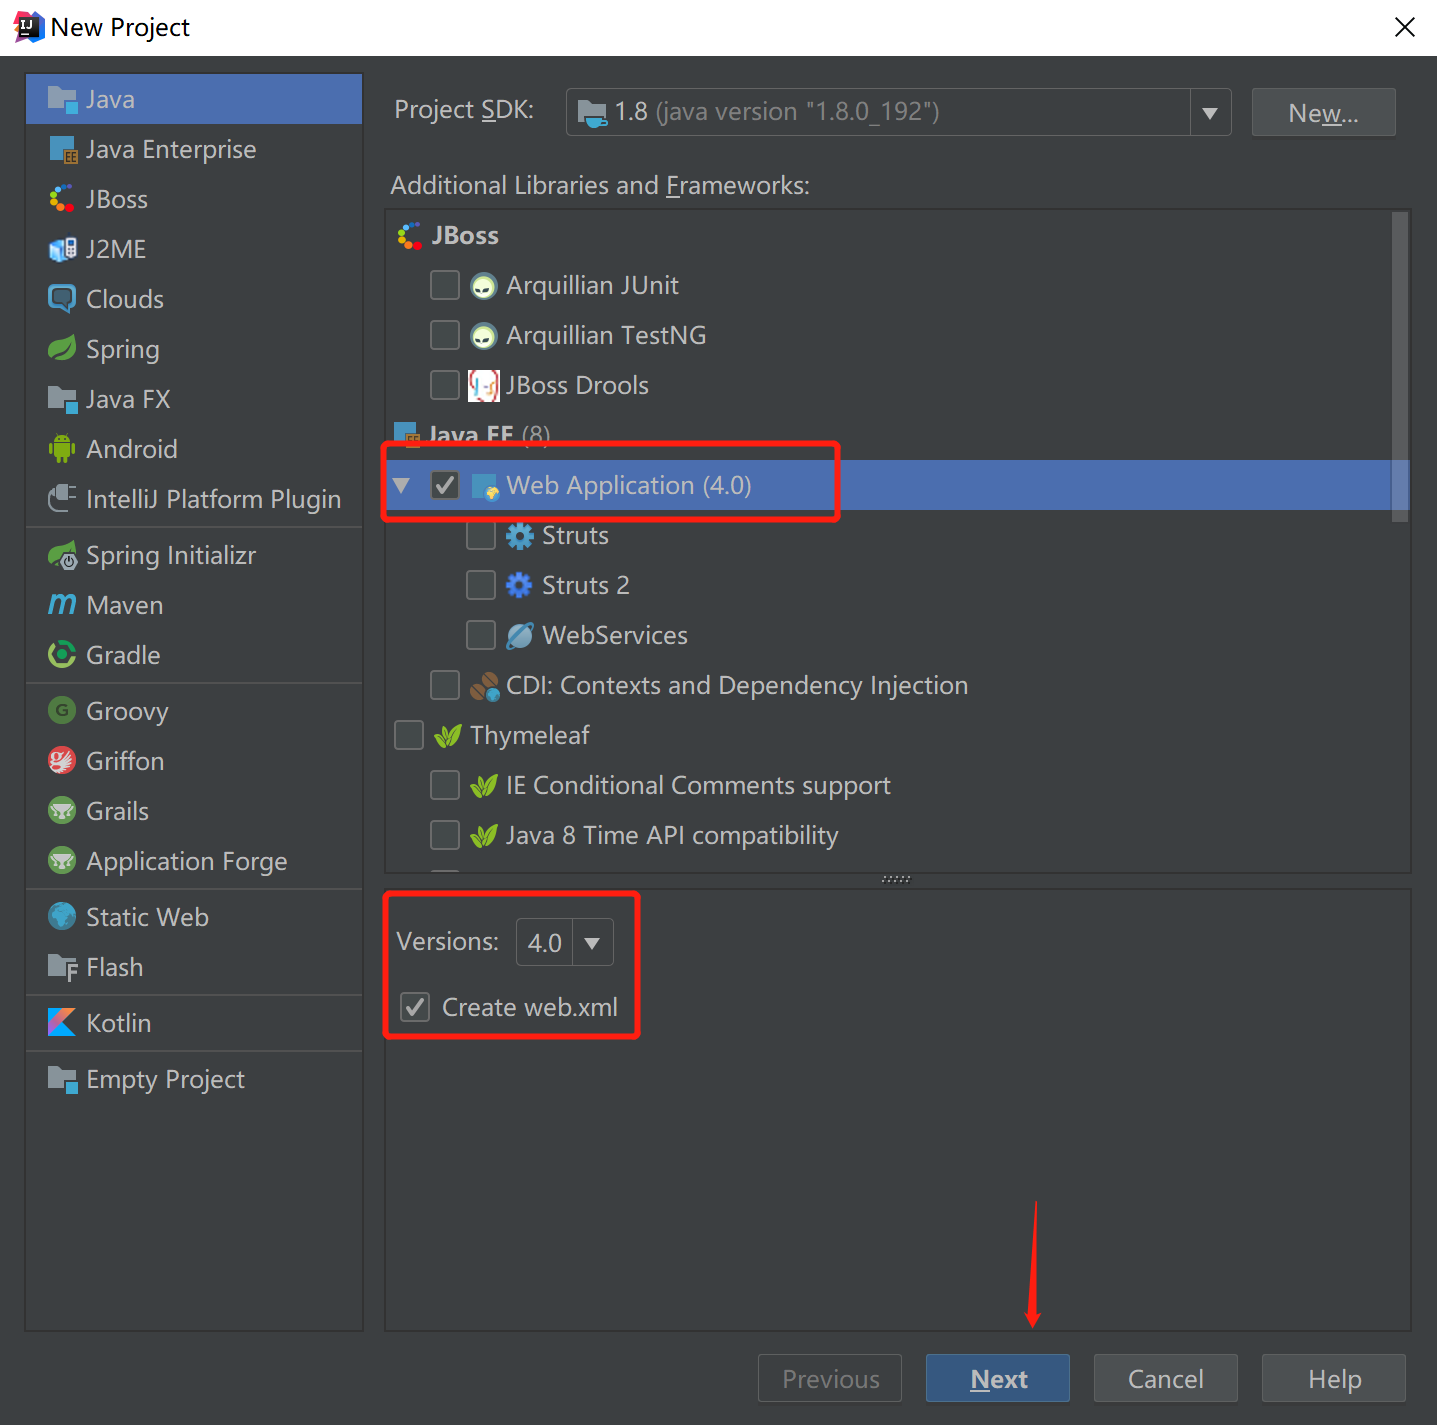Click the Next button
The image size is (1437, 1425).
pyautogui.click(x=997, y=1379)
